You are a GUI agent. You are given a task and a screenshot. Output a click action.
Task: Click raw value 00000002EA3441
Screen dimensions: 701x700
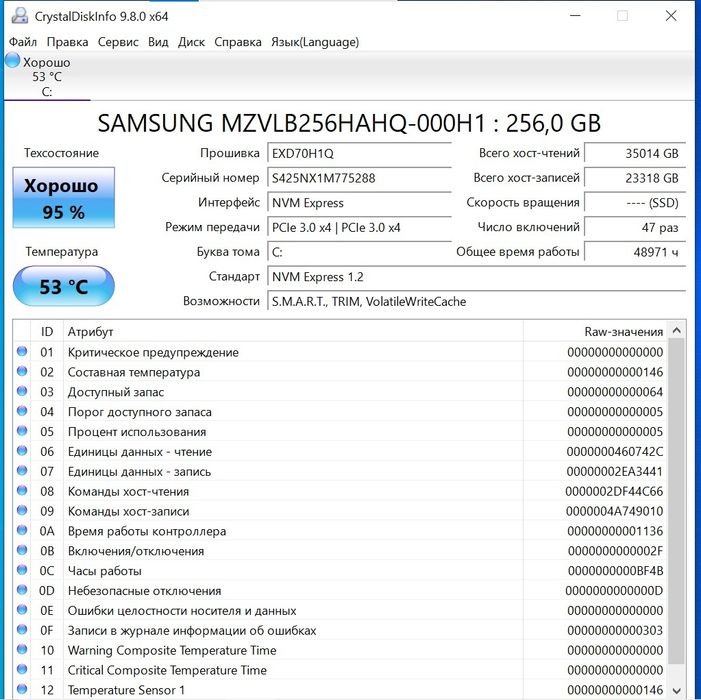click(x=615, y=472)
